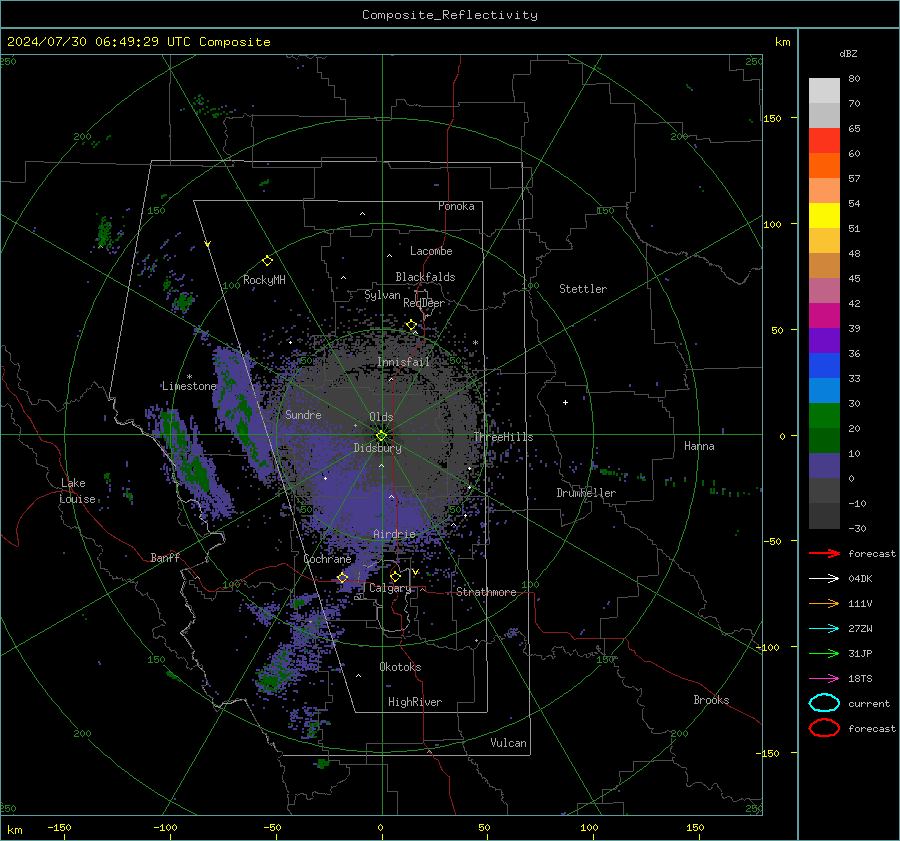
Task: Click the 'Olds' map label
Action: (x=381, y=417)
